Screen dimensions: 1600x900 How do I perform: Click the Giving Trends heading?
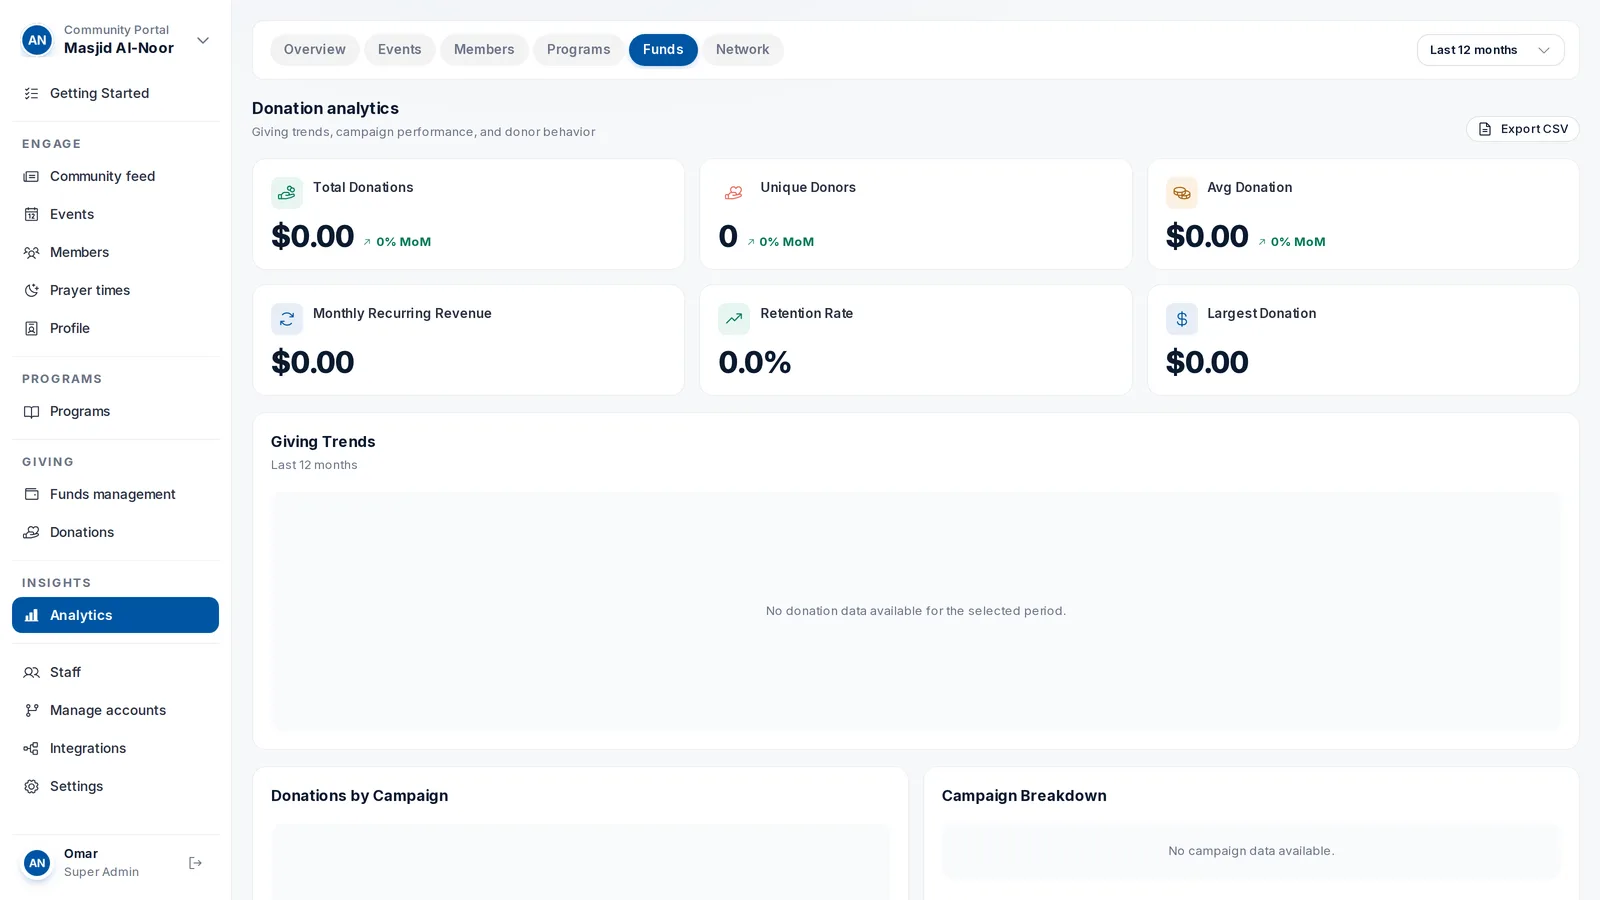pos(323,442)
